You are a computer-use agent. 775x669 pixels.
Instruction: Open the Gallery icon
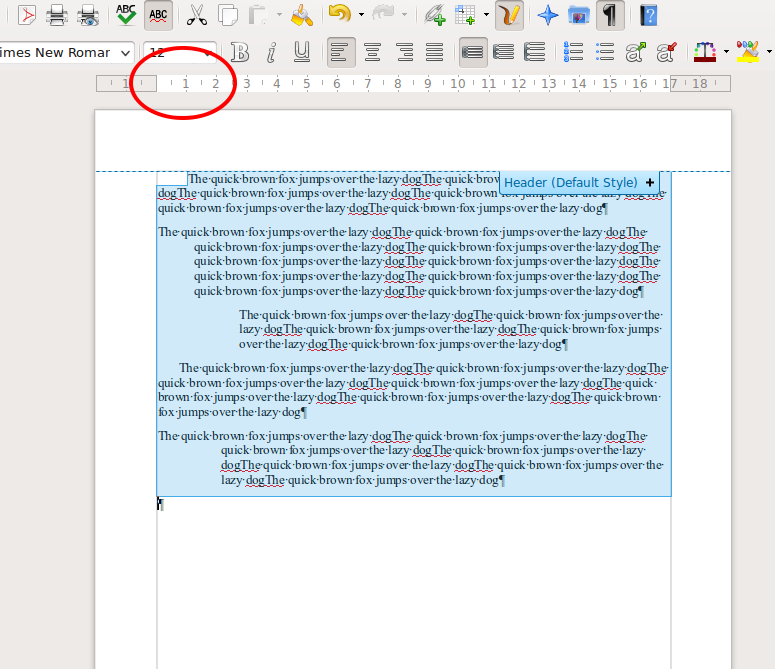578,15
